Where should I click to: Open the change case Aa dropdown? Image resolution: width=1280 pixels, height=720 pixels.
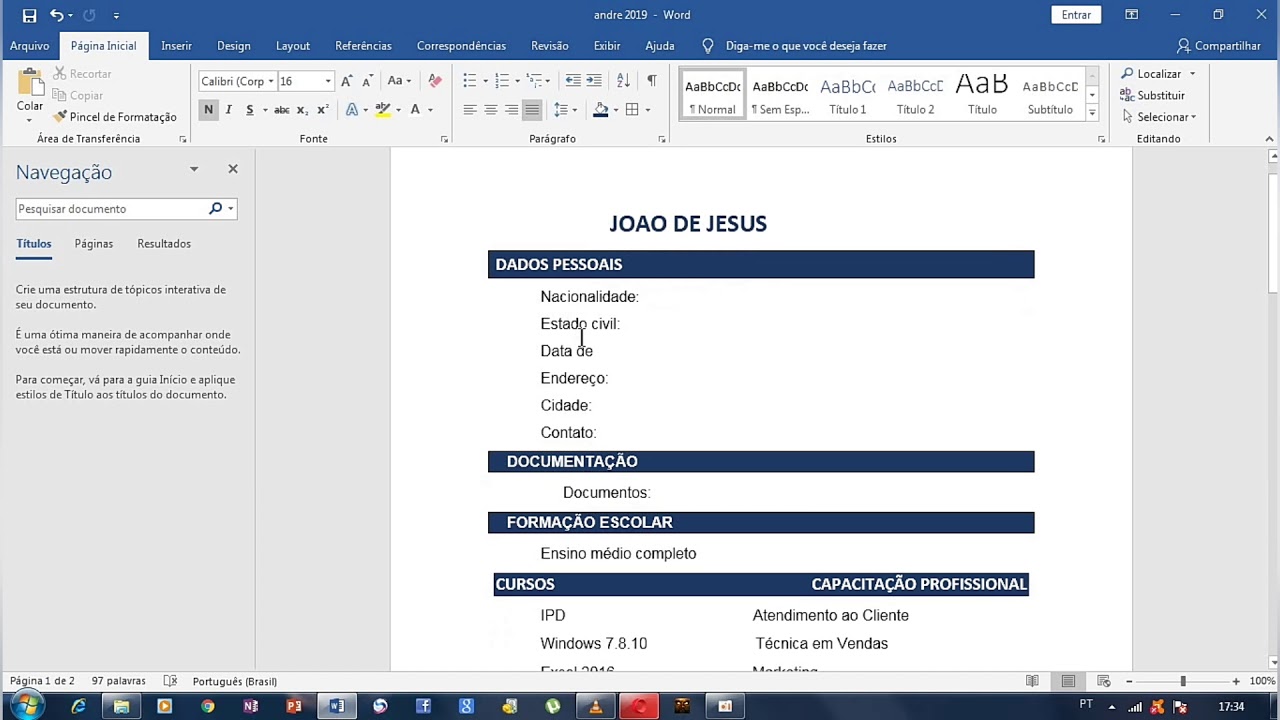pos(398,81)
